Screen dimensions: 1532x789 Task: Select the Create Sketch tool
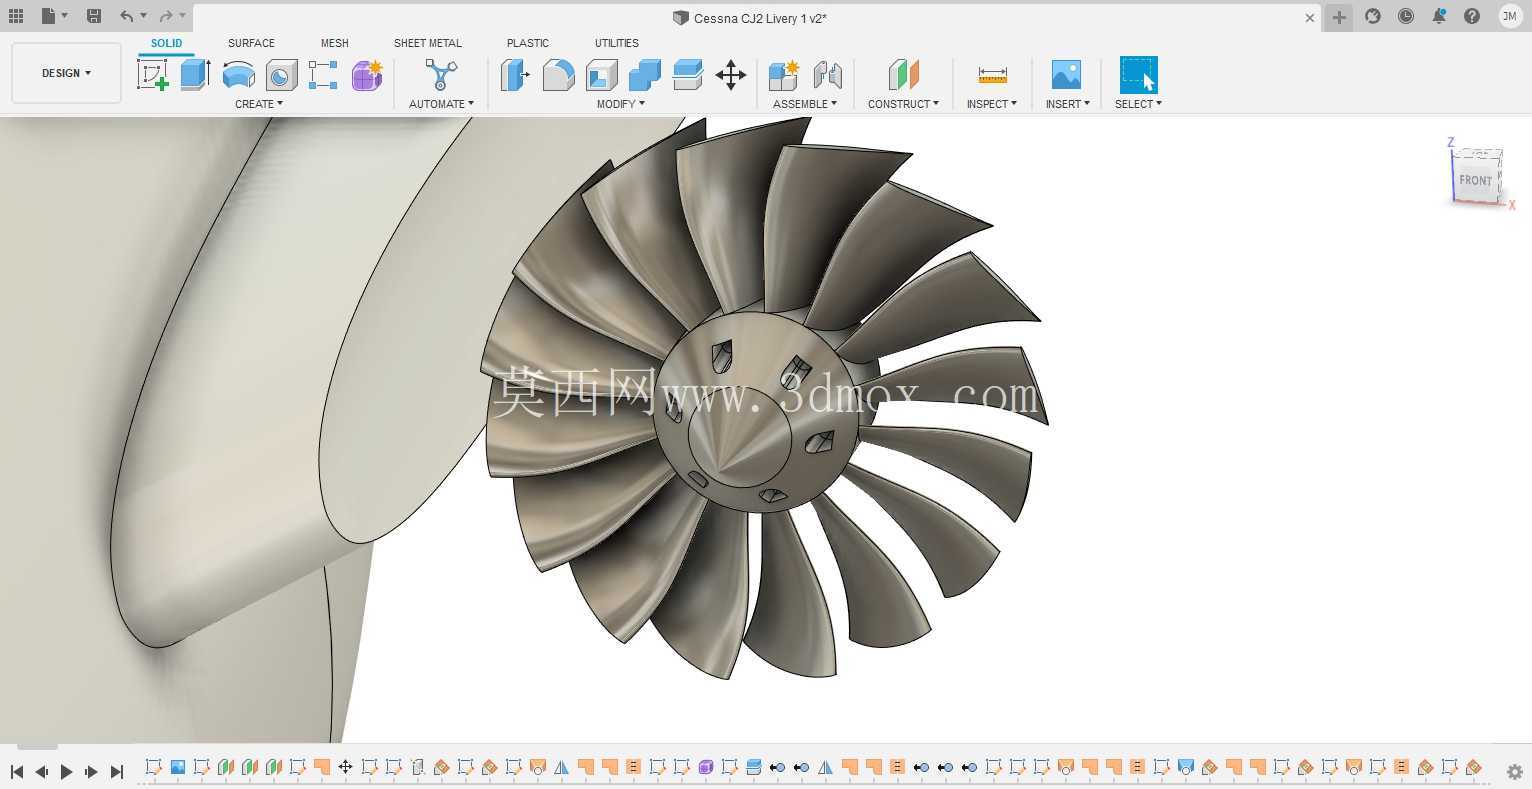tap(153, 75)
